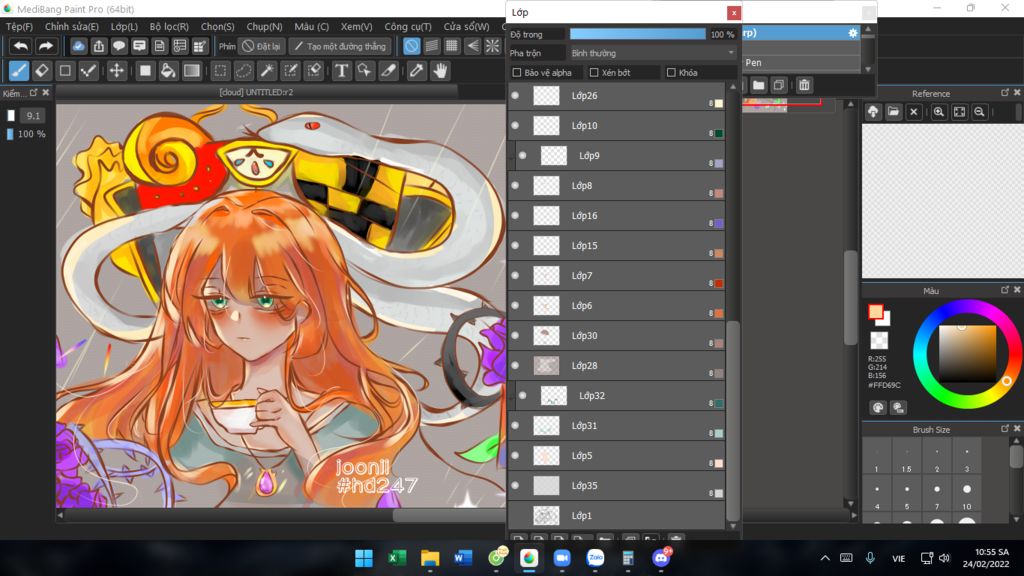Click scroll-up arrow of brush list

pyautogui.click(x=868, y=29)
